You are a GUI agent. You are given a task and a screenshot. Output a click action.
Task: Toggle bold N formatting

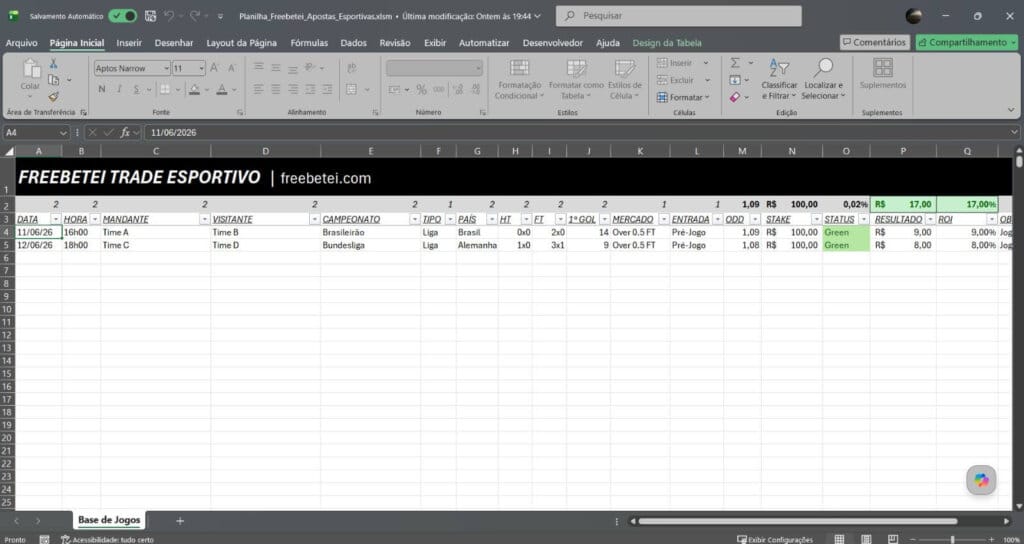[x=102, y=89]
